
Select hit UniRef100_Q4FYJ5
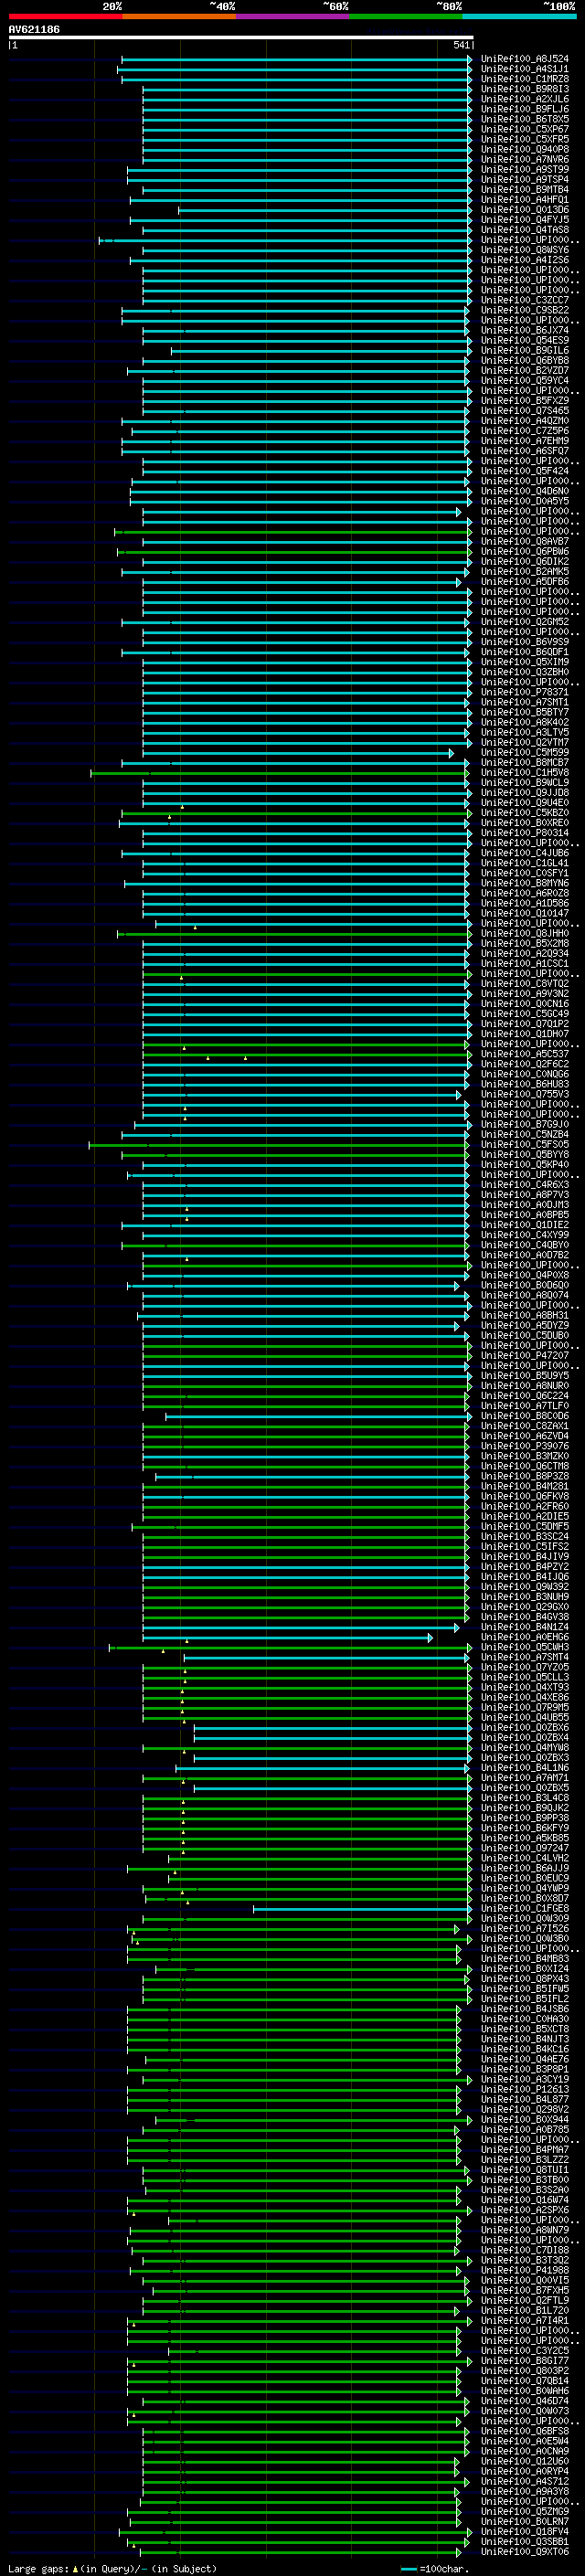pos(525,220)
